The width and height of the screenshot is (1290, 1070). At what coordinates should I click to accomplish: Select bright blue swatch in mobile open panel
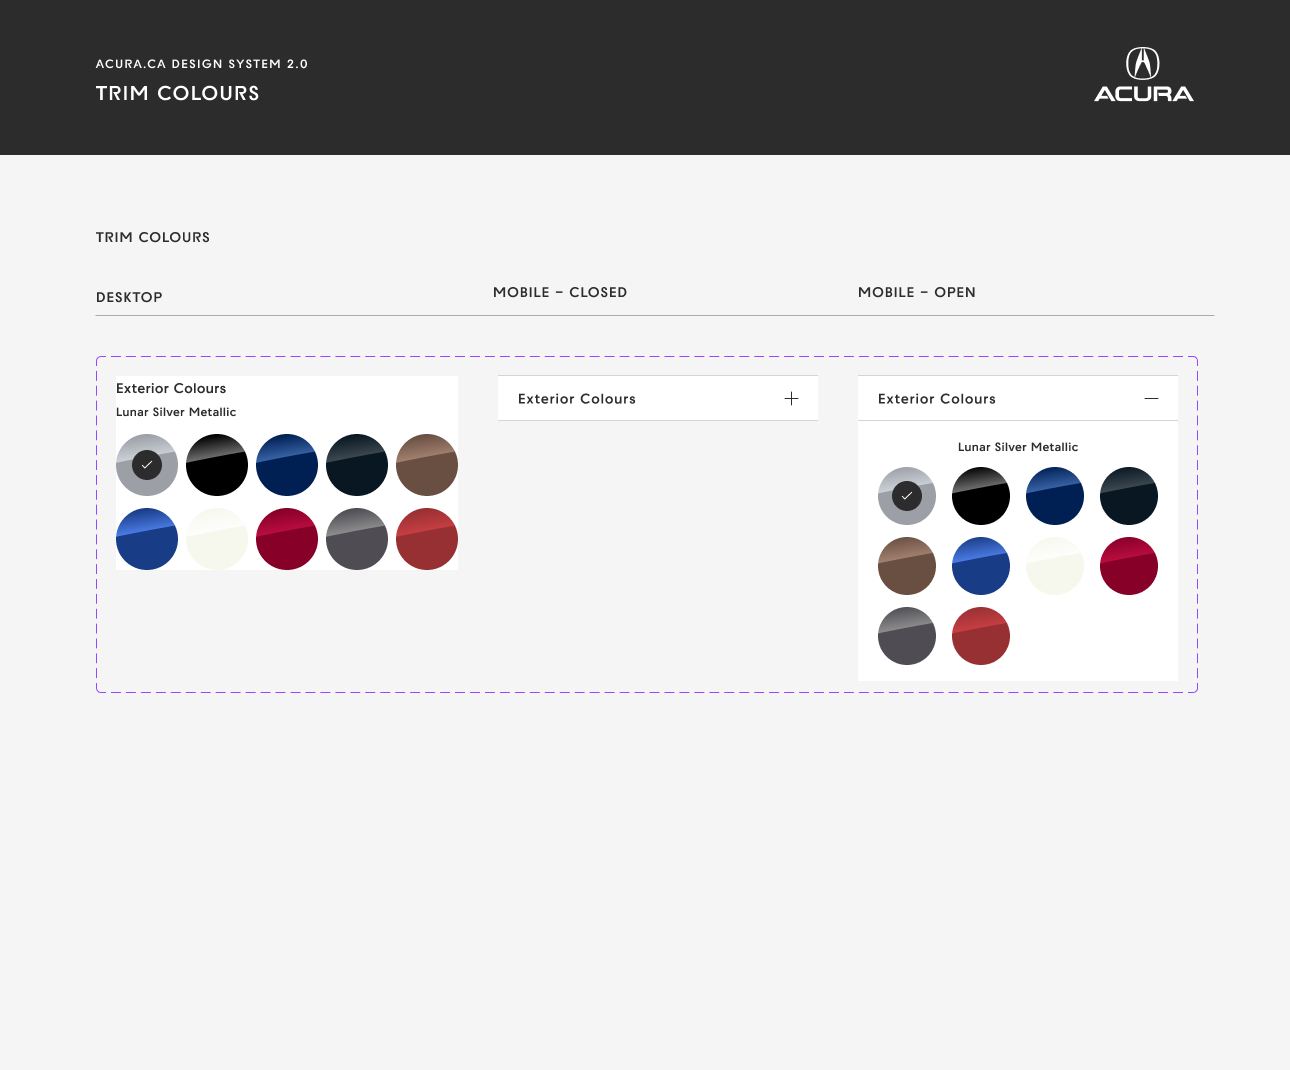[x=981, y=566]
